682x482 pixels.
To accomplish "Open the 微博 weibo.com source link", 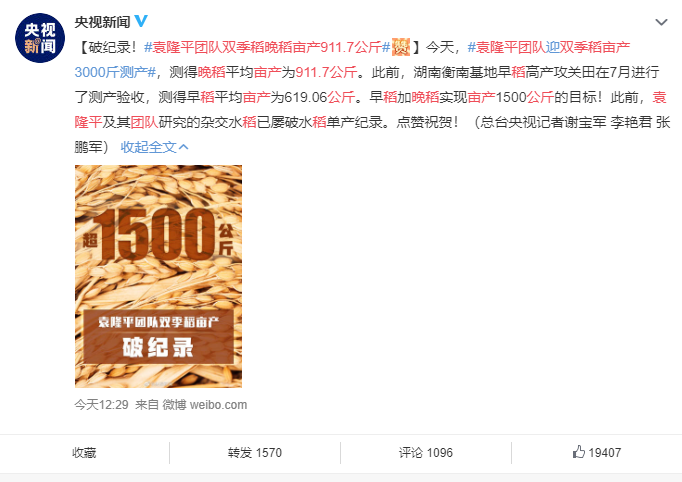I will (x=205, y=405).
